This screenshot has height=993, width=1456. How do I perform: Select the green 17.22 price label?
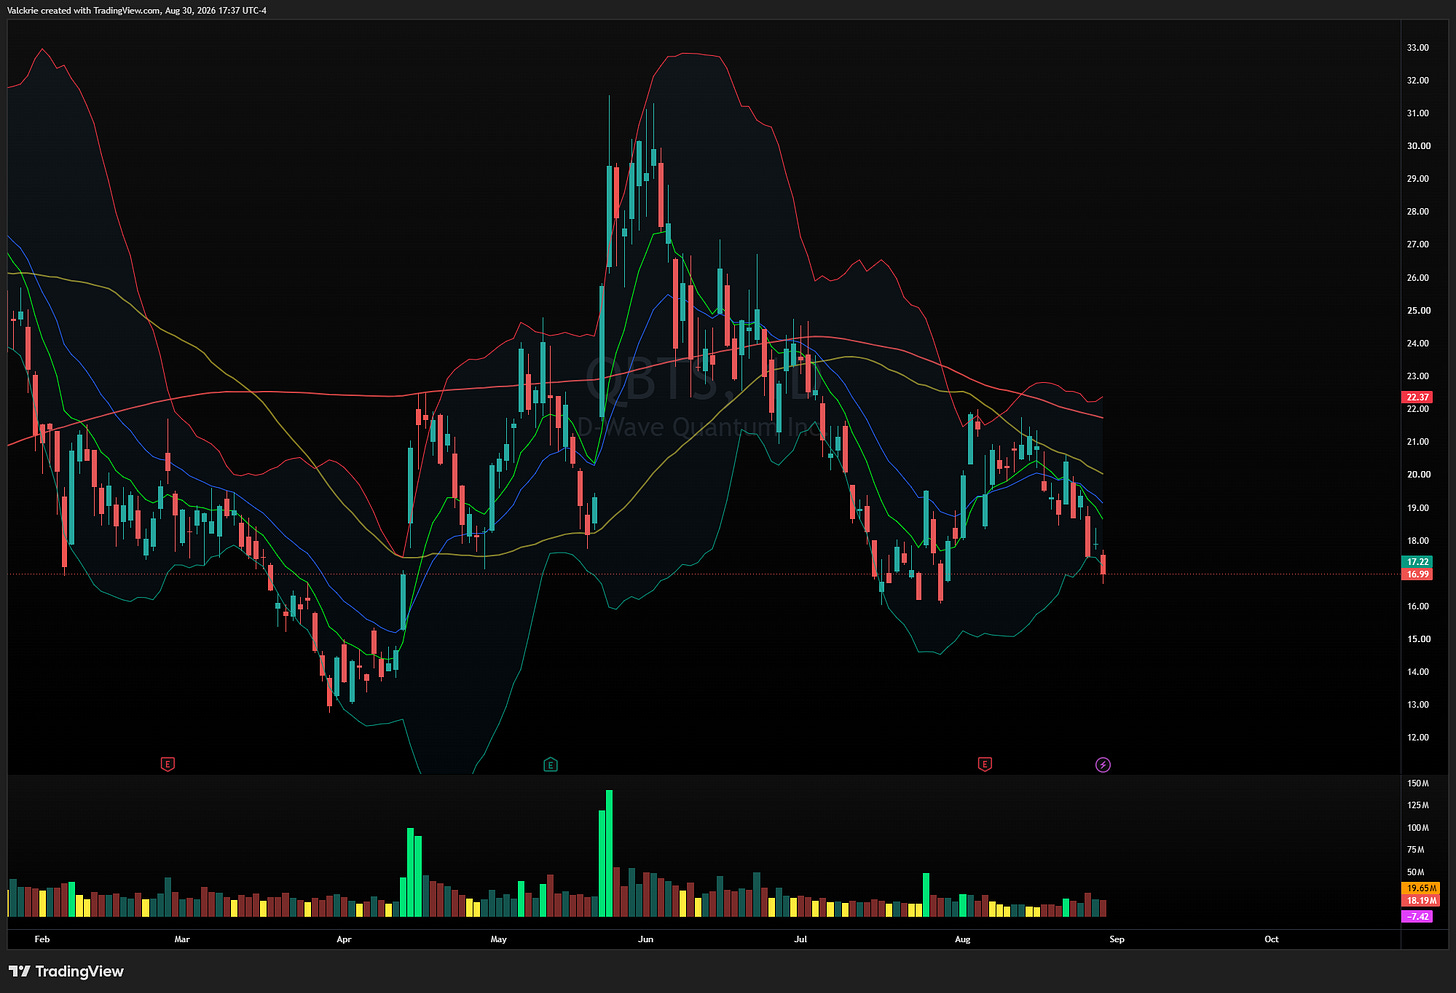point(1418,562)
